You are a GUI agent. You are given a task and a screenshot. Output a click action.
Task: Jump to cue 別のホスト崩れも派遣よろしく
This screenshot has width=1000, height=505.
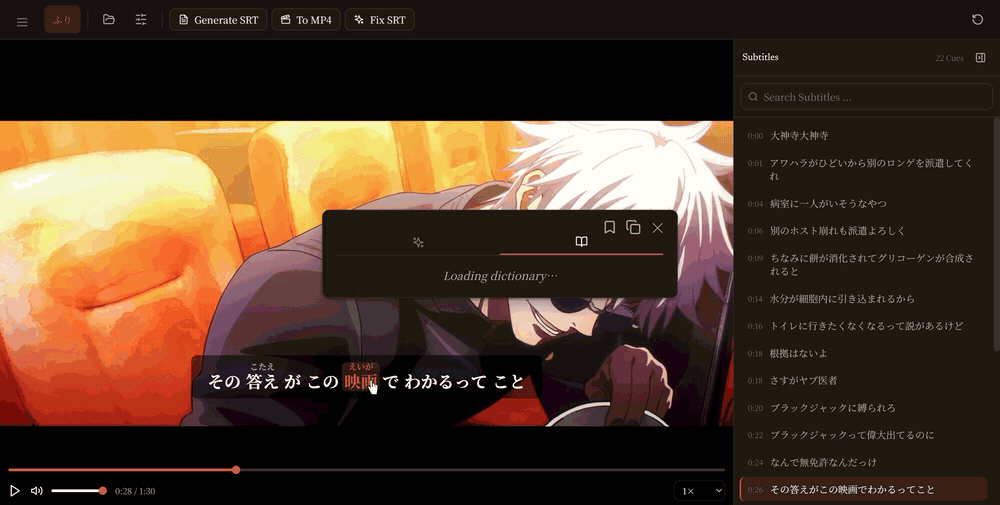point(864,231)
